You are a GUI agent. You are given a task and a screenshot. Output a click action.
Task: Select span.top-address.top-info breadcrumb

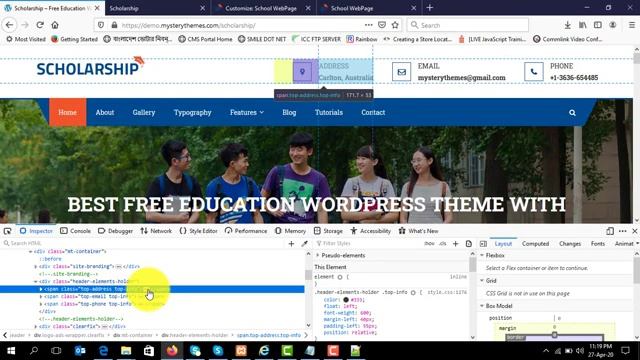(269, 336)
